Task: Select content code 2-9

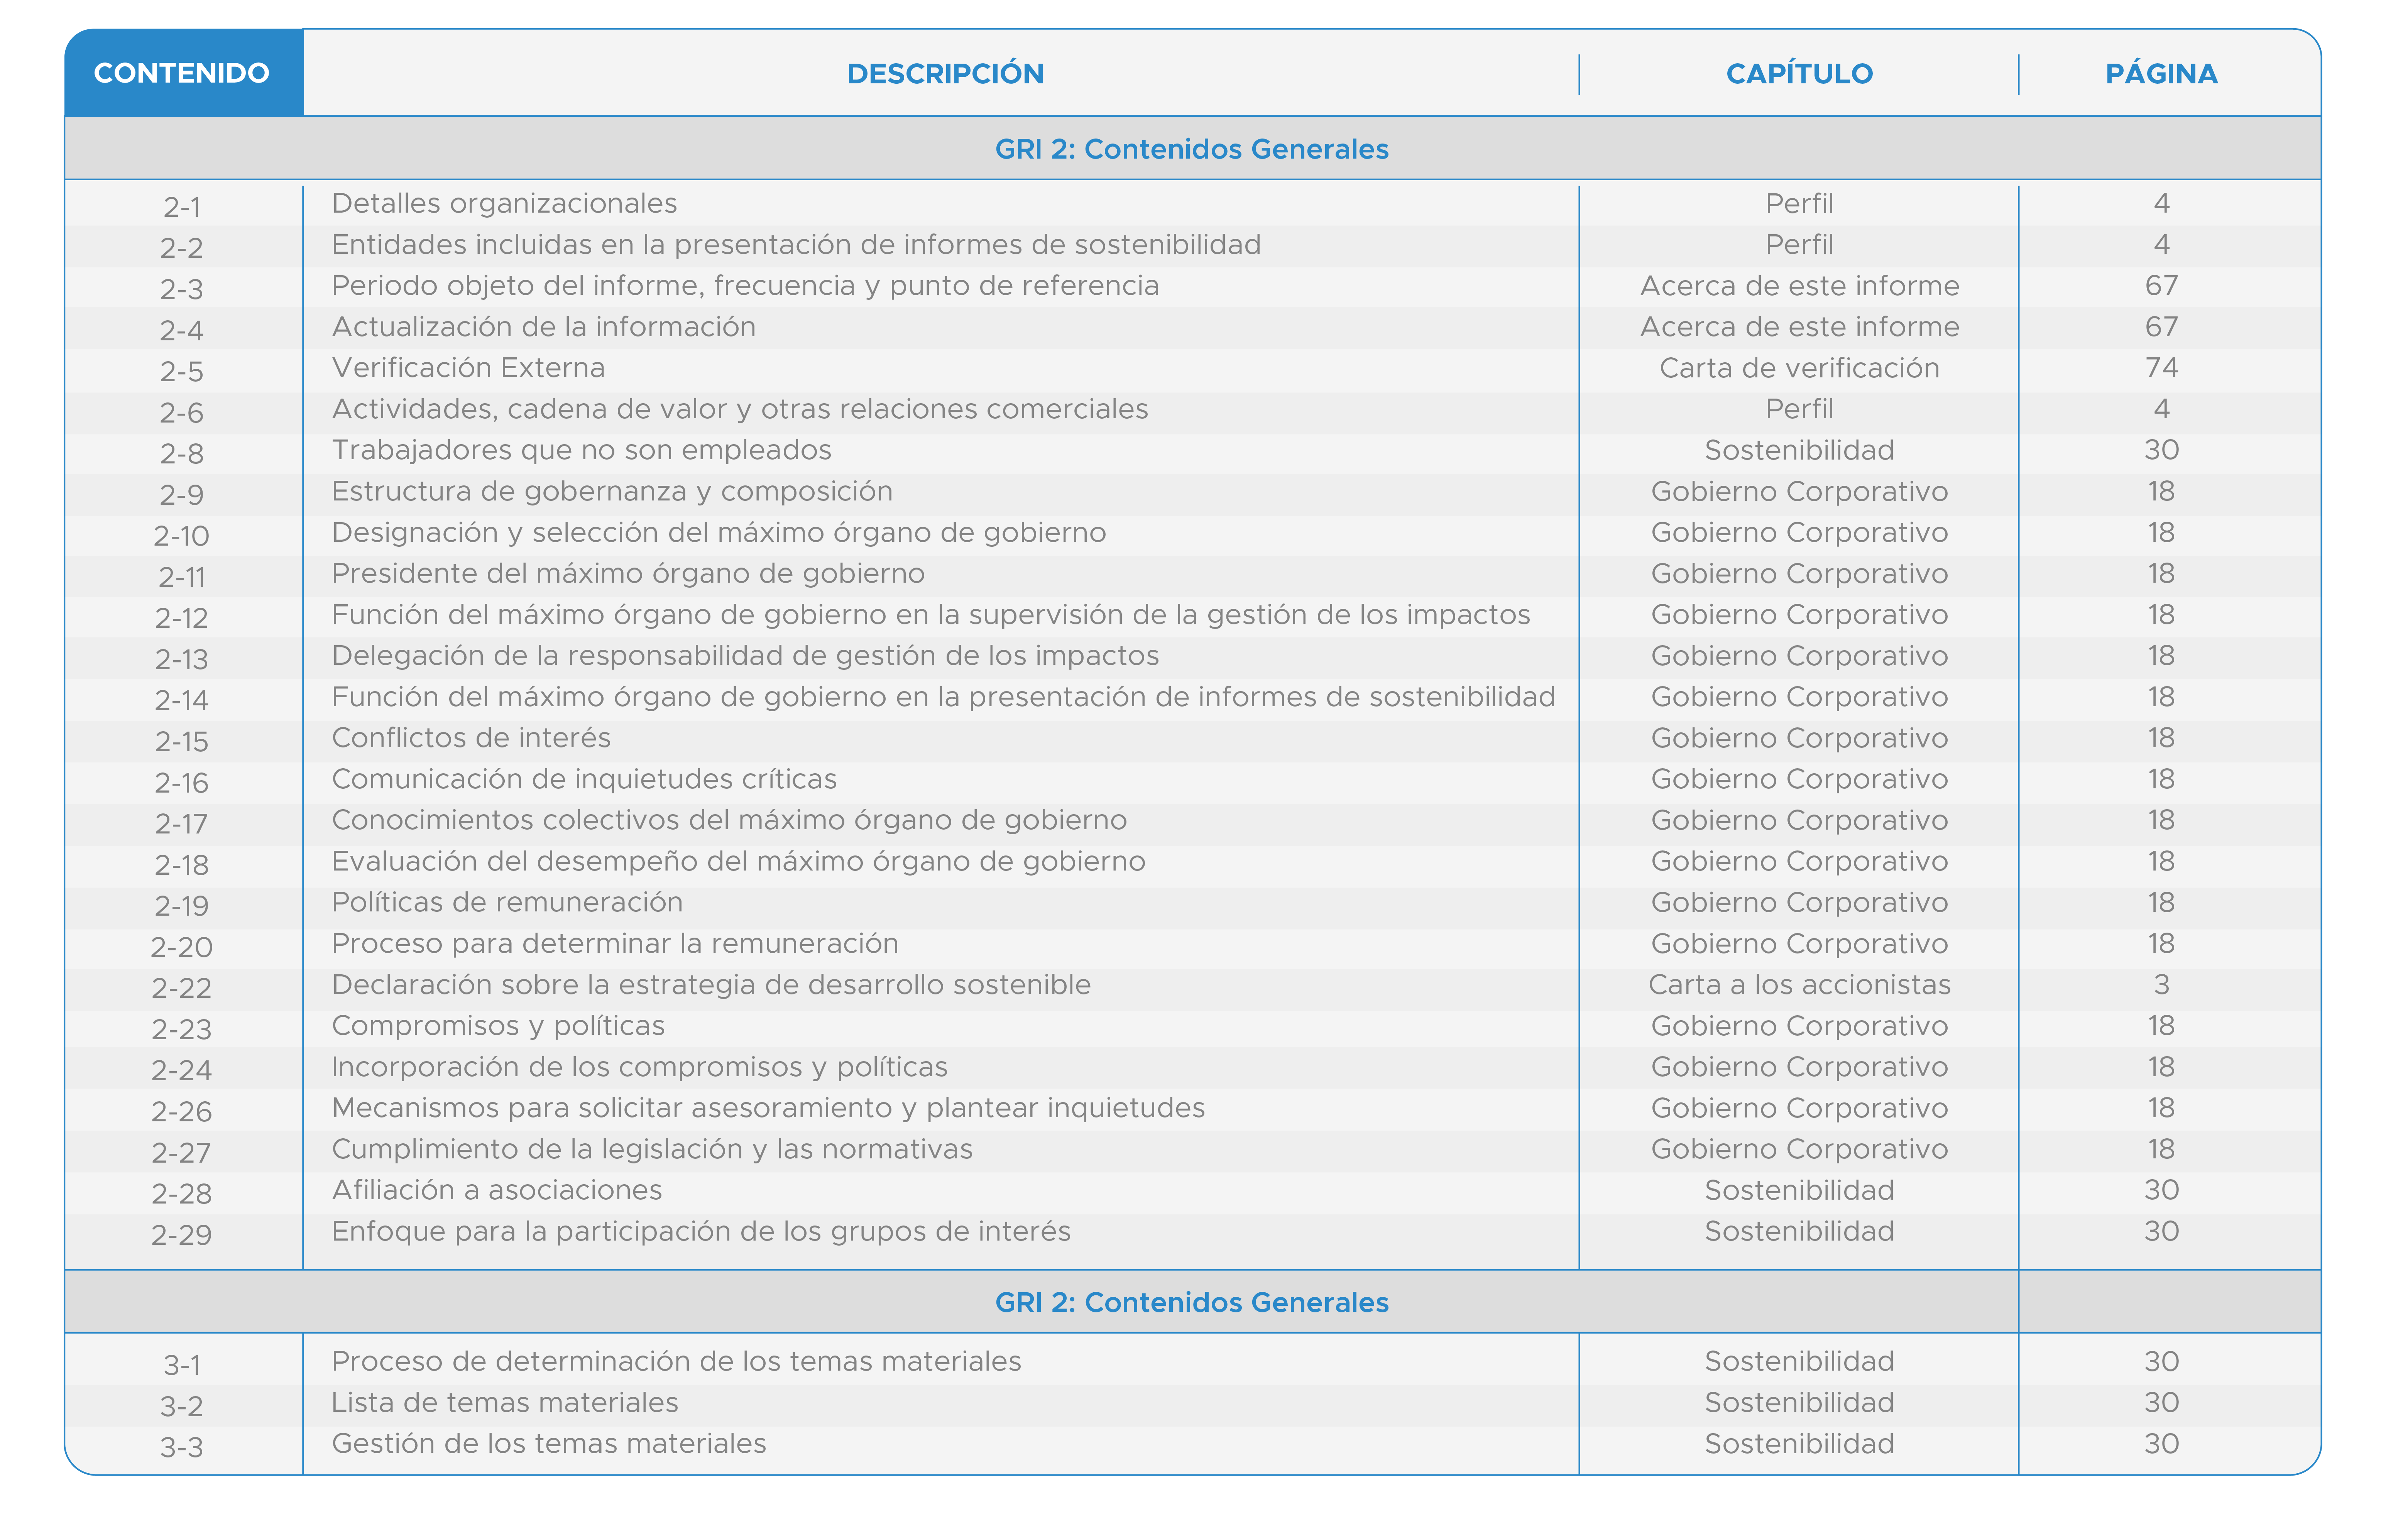Action: click(x=182, y=495)
